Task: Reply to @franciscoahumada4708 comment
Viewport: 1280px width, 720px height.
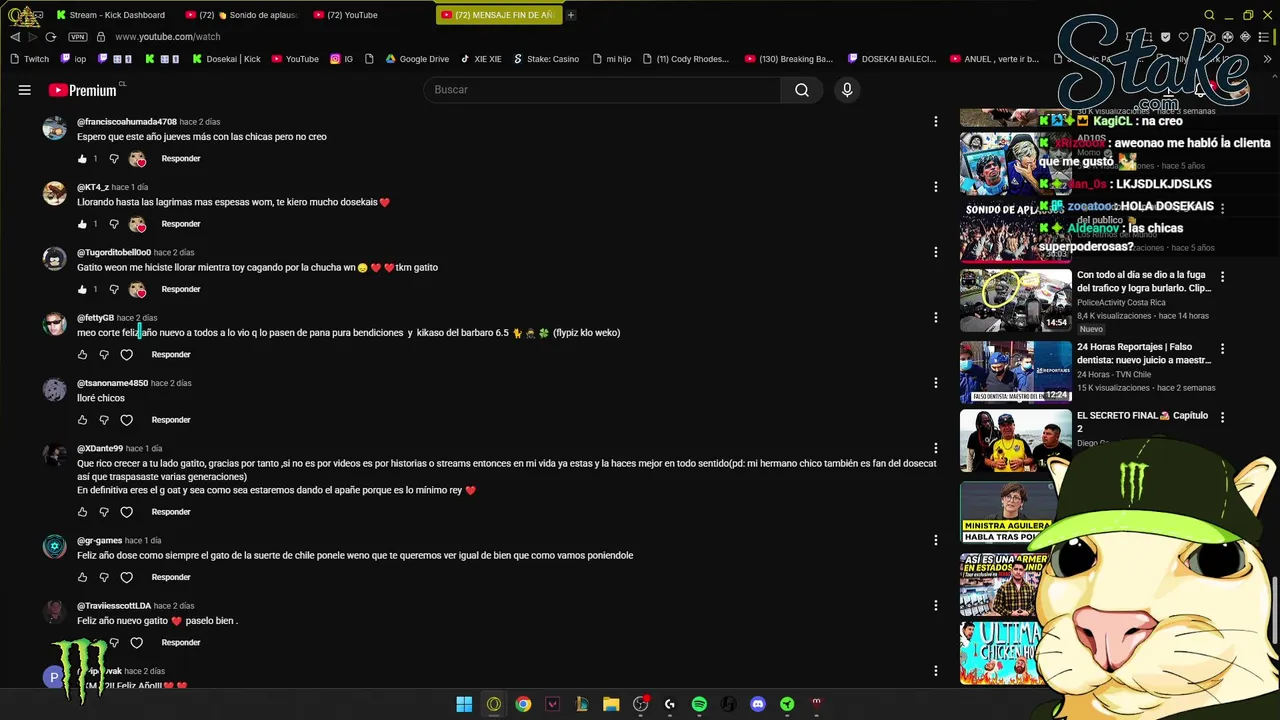Action: (x=181, y=159)
